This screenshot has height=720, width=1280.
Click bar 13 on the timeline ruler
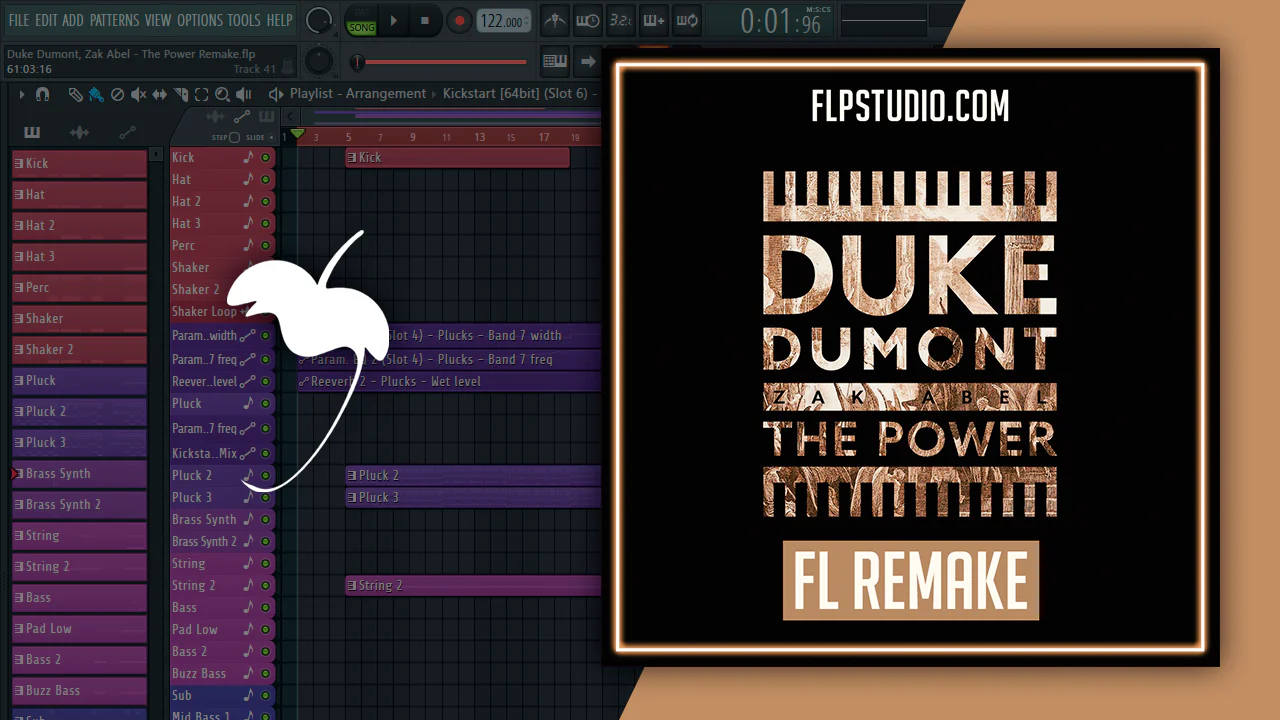(x=480, y=137)
